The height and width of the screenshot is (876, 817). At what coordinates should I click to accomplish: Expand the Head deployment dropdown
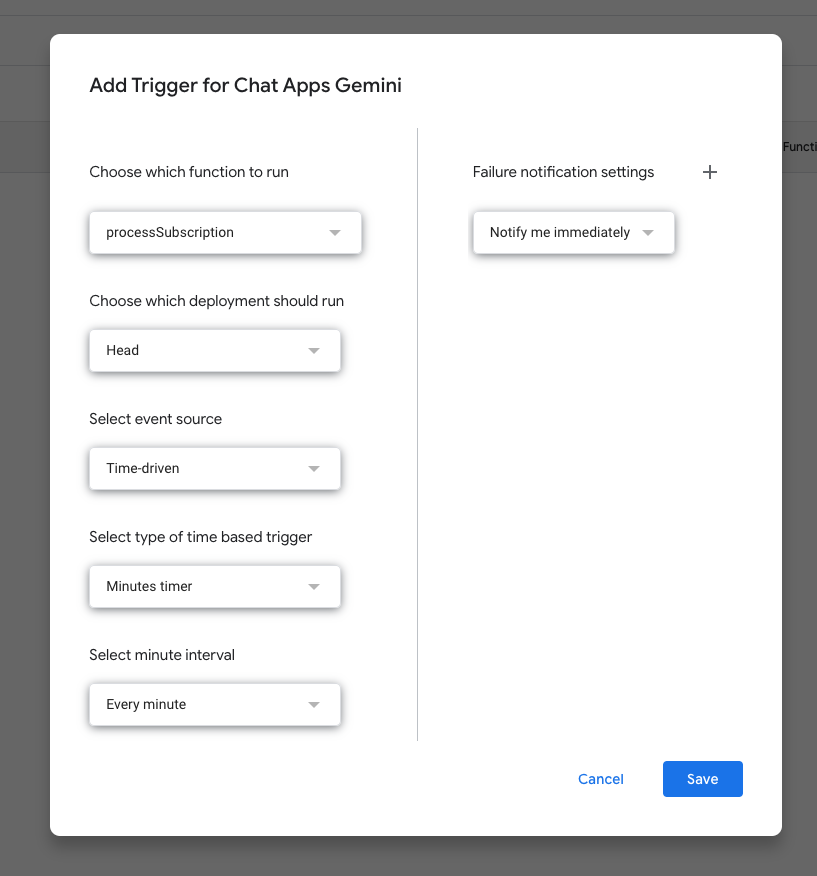tap(214, 351)
